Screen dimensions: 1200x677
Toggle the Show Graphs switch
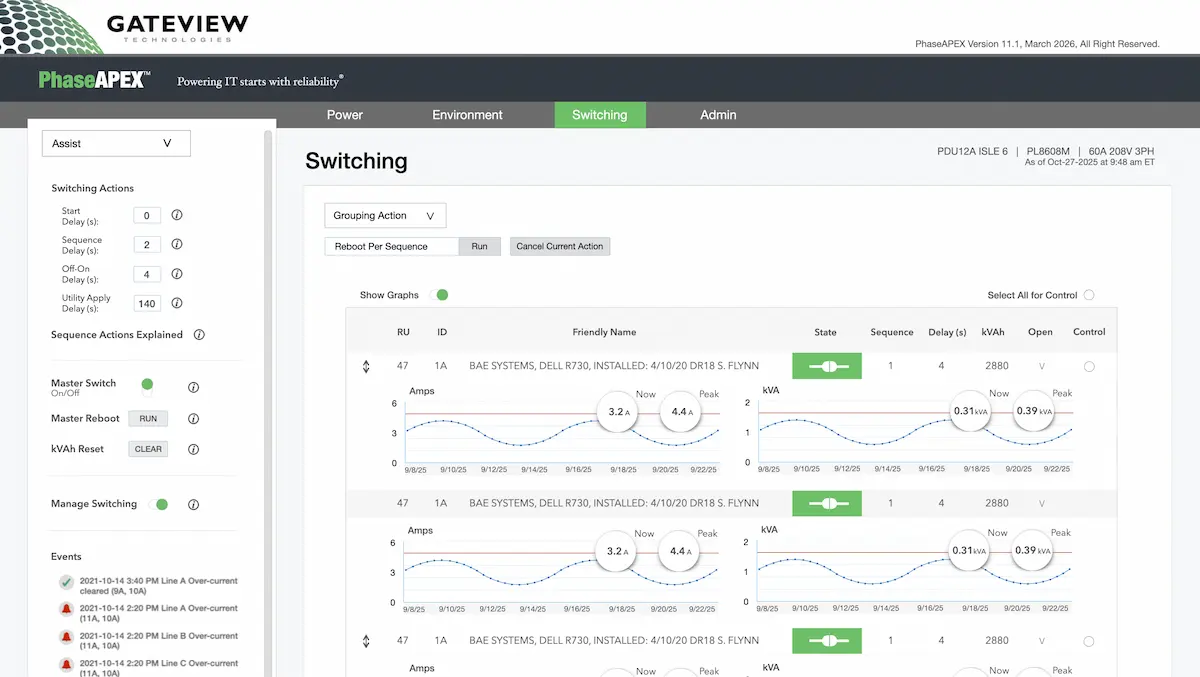pos(439,295)
